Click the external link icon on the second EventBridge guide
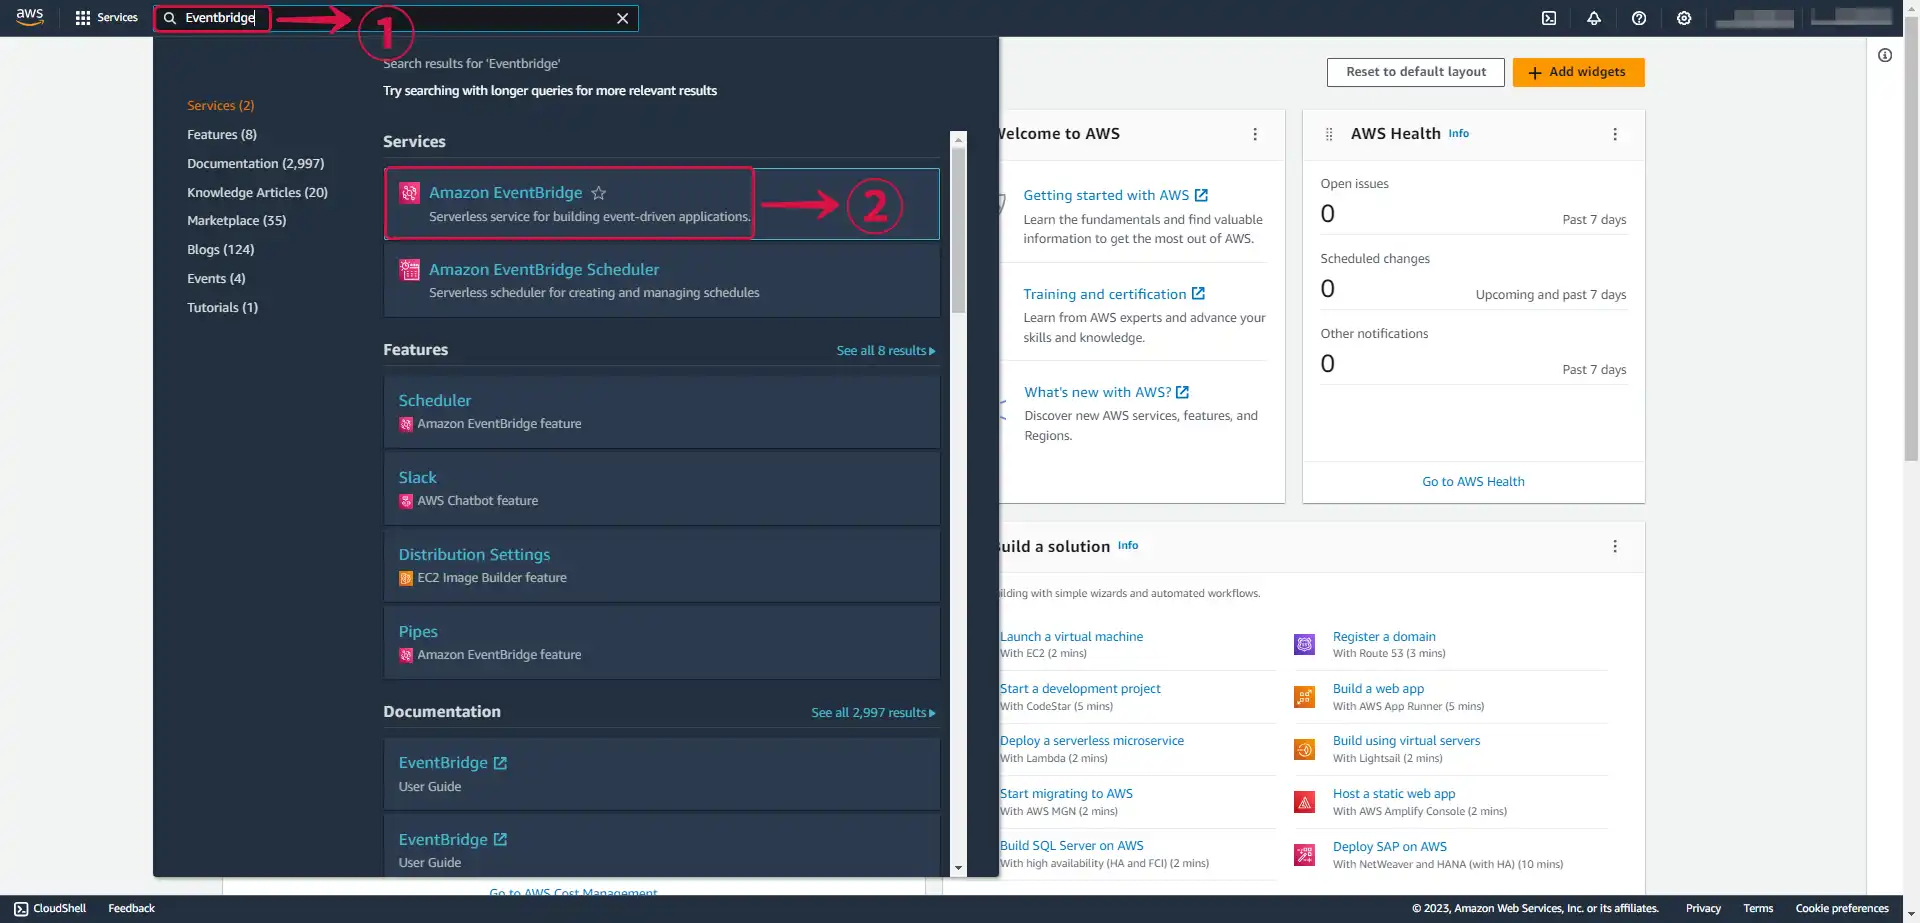The image size is (1920, 923). pyautogui.click(x=500, y=840)
